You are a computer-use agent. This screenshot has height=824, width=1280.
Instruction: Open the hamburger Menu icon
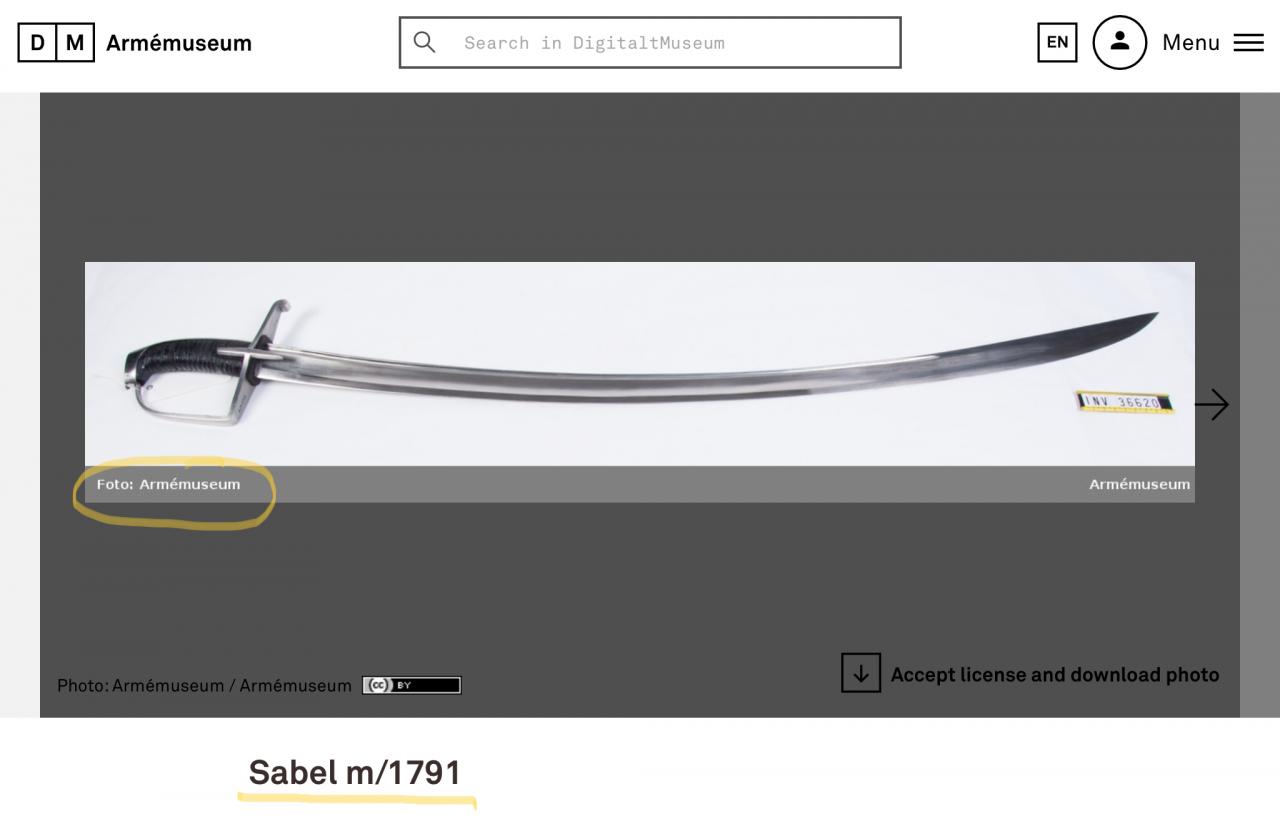click(1248, 43)
